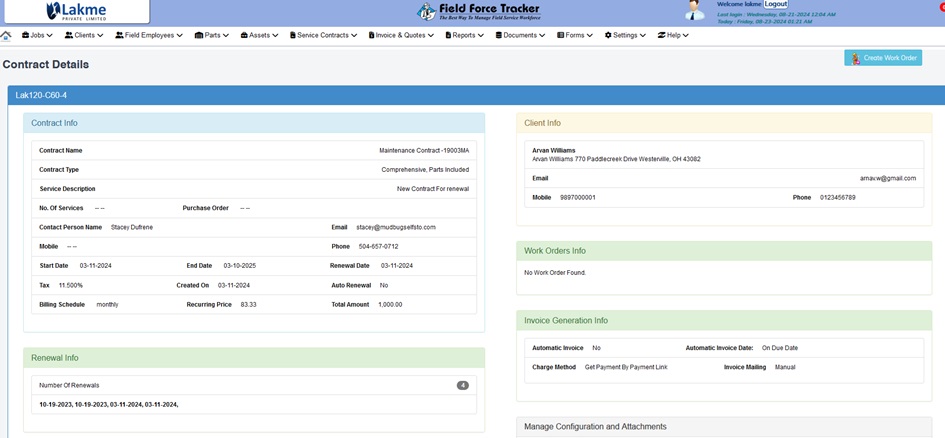
Task: Click the Renewal Info panel header
Action: pyautogui.click(x=254, y=358)
